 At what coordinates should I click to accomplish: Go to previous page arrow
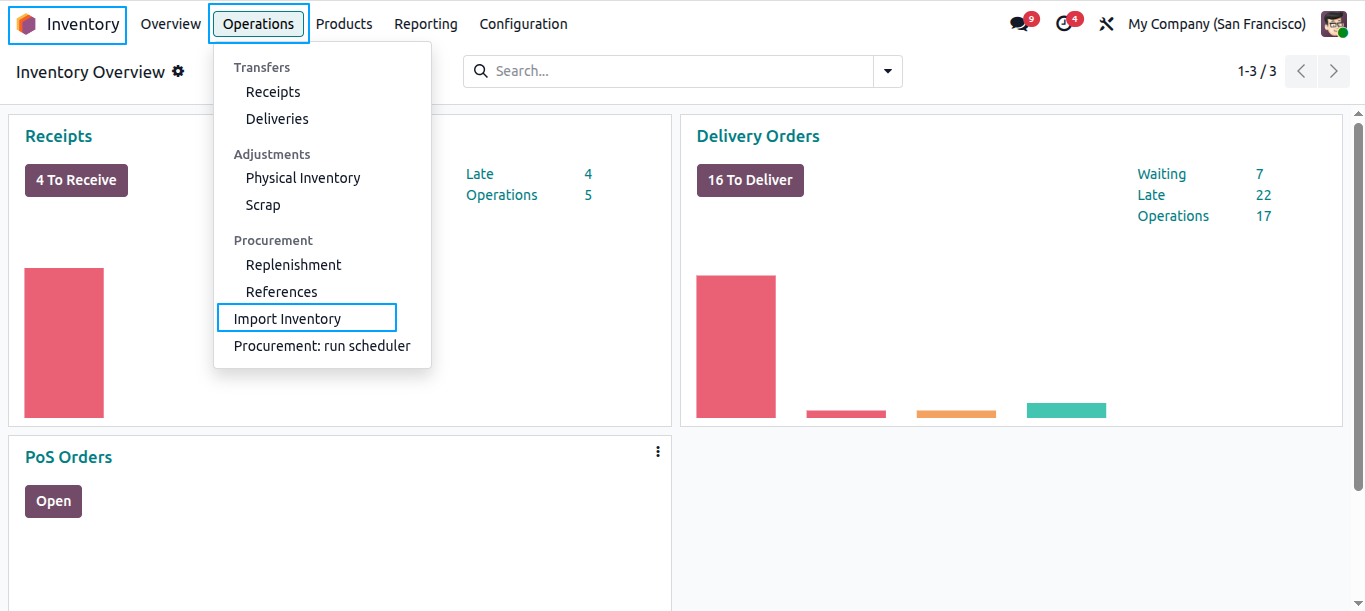point(1301,72)
